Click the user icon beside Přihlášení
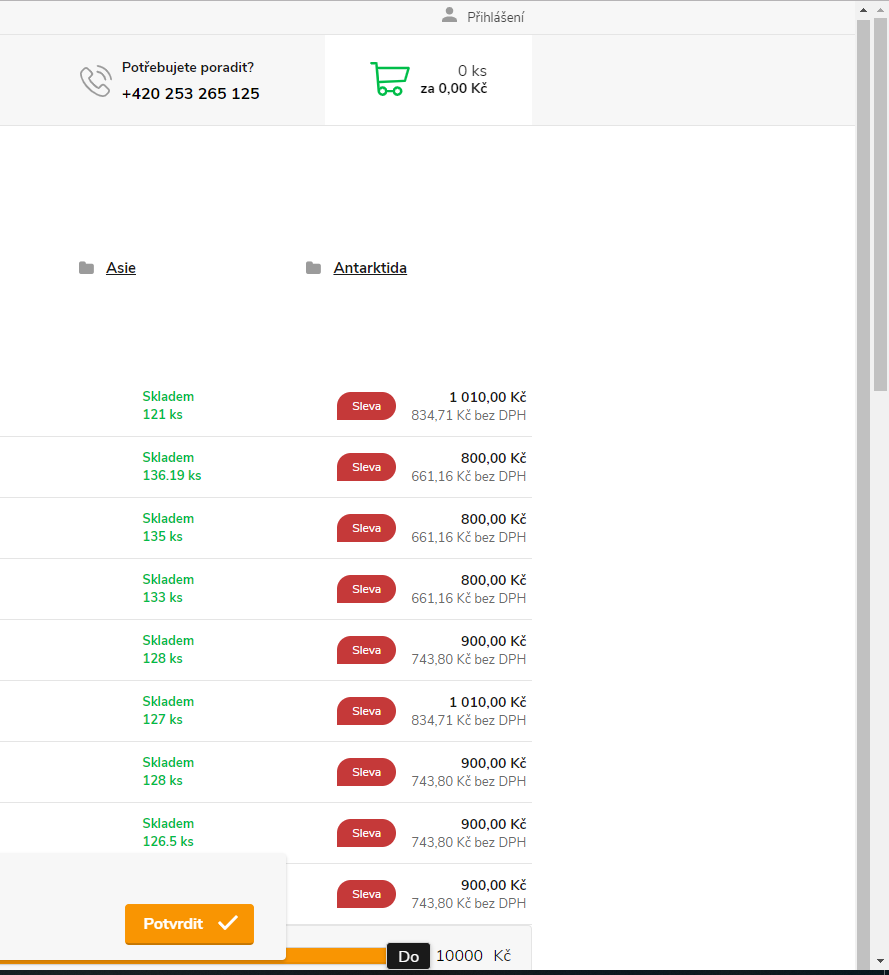 point(449,15)
